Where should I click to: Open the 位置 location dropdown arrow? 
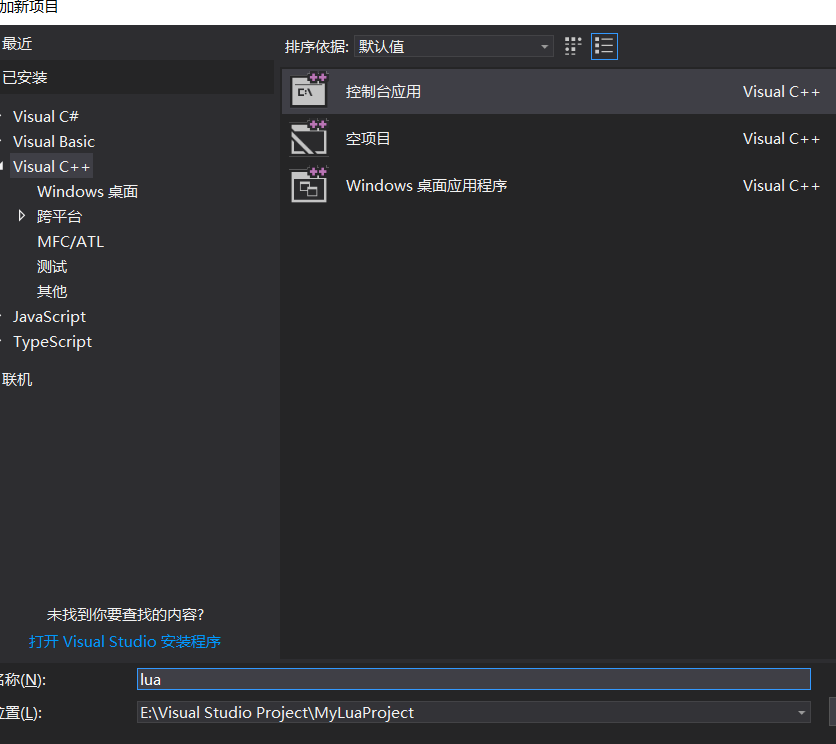(x=801, y=713)
